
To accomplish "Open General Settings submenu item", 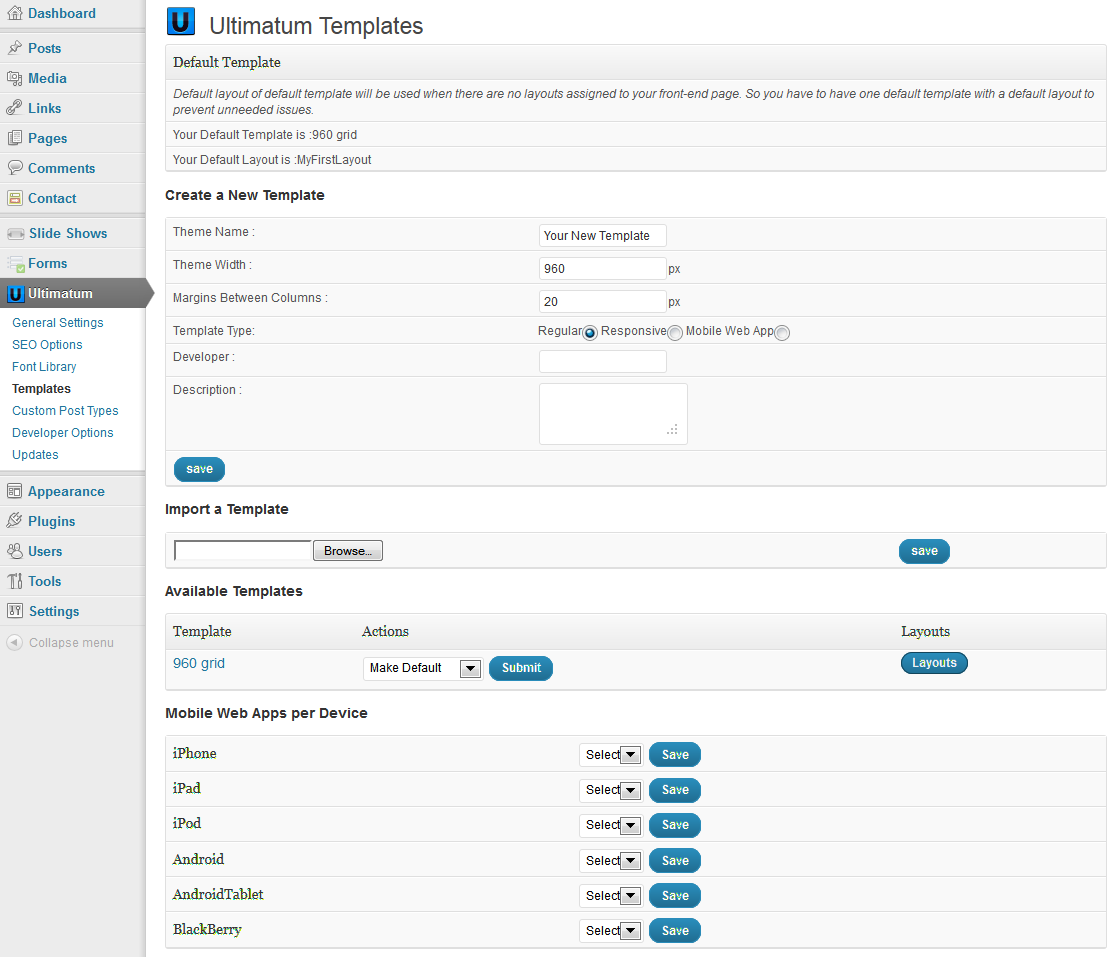I will coord(58,323).
